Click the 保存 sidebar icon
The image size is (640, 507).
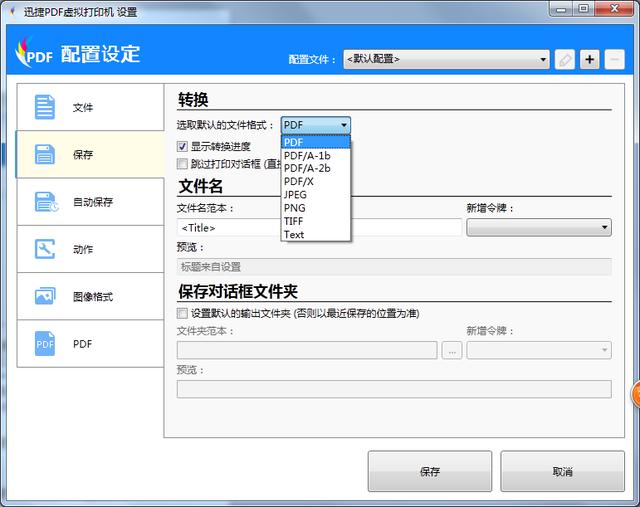pos(45,154)
